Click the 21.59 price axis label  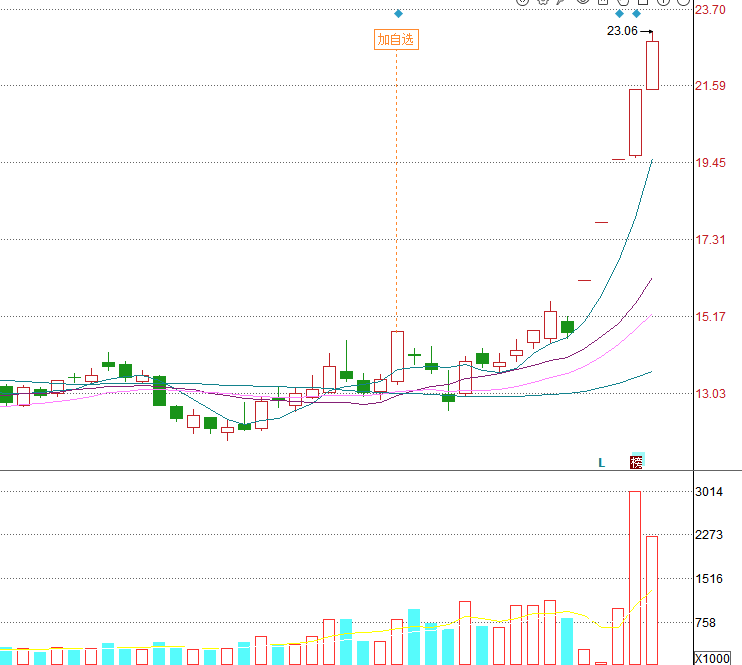click(x=710, y=86)
